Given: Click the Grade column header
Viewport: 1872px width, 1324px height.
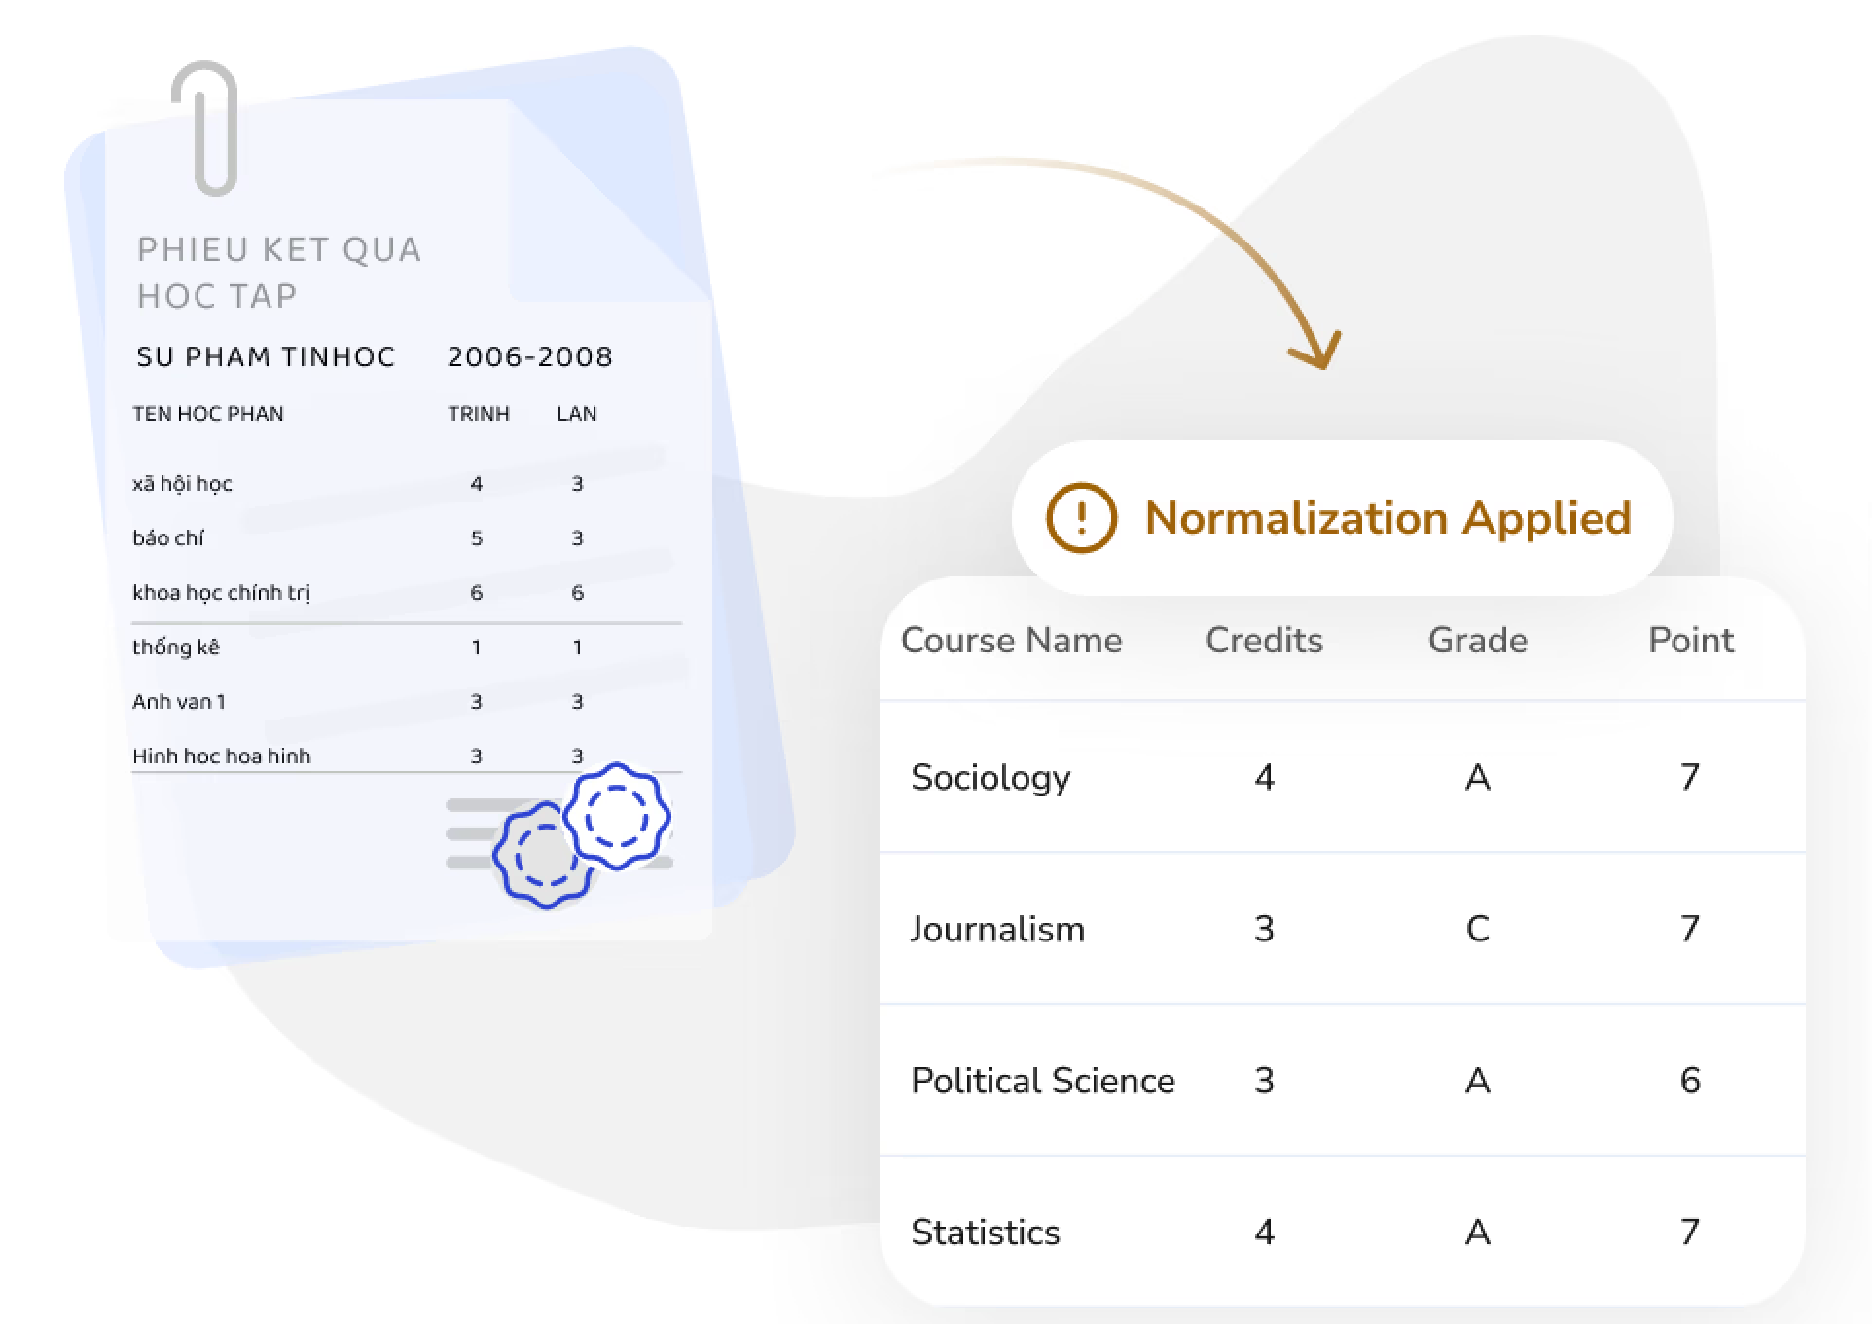Looking at the screenshot, I should [x=1477, y=640].
